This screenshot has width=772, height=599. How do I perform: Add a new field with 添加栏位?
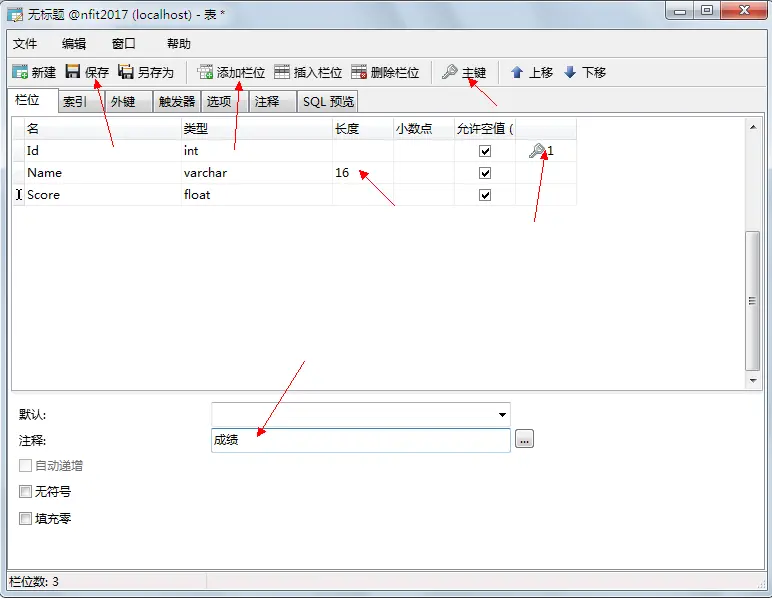click(231, 72)
